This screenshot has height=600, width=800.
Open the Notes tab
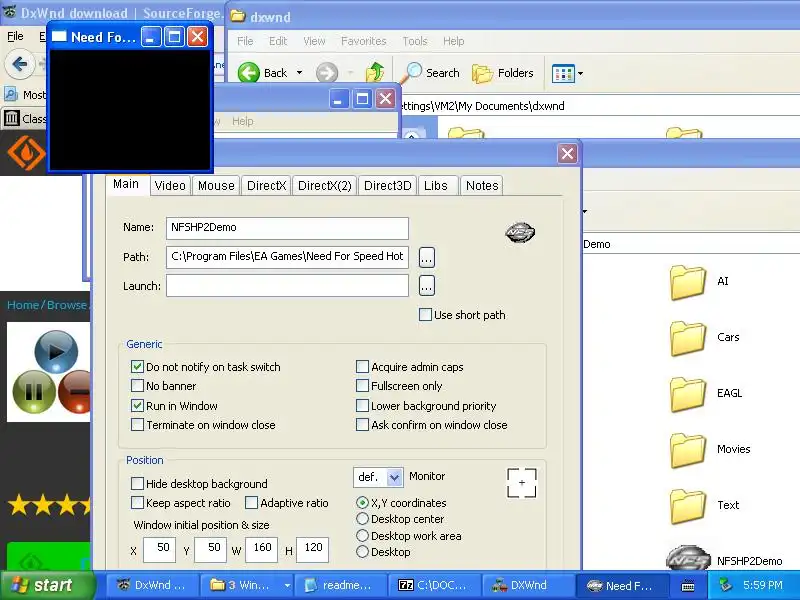[x=482, y=186]
